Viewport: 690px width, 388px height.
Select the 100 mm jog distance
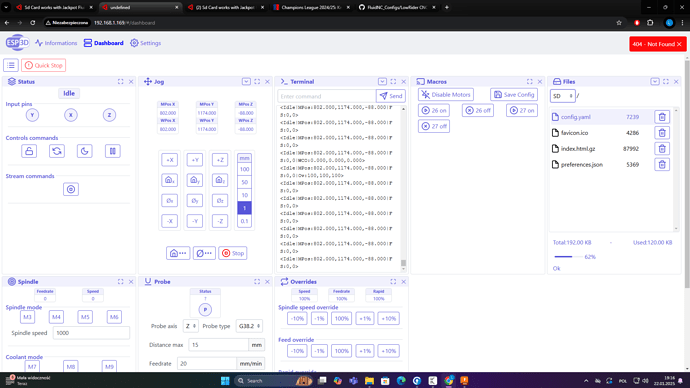click(244, 169)
